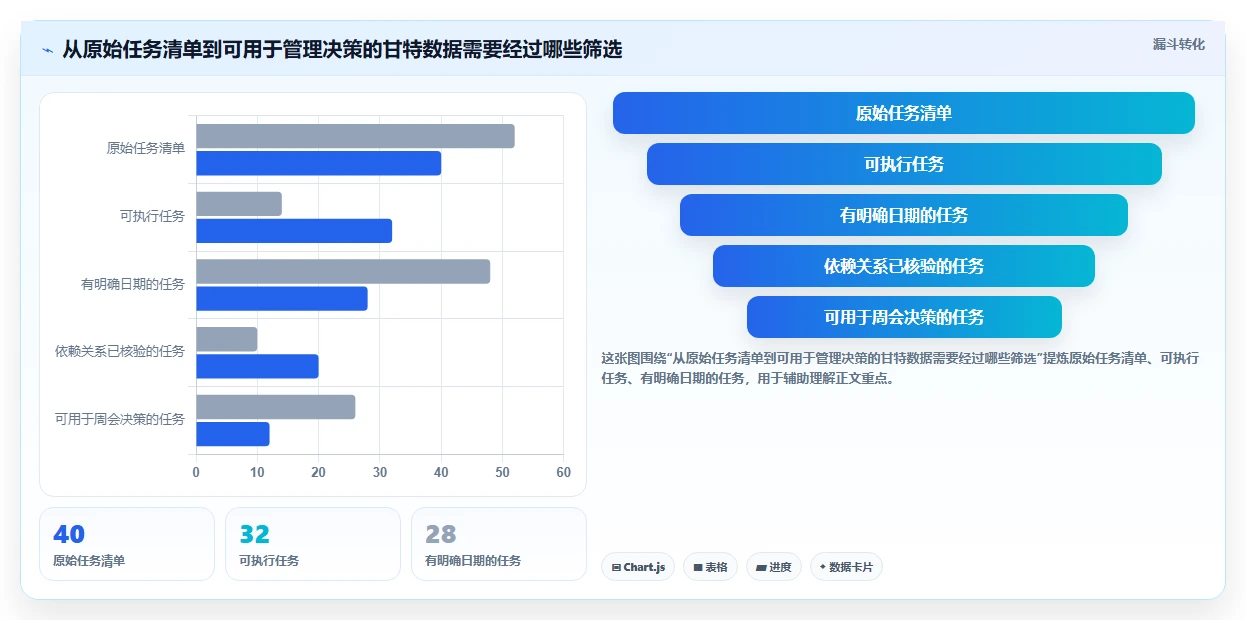Viewport: 1246px width, 620px height.
Task: Click the 数据卡片 tag chip
Action: tap(846, 567)
